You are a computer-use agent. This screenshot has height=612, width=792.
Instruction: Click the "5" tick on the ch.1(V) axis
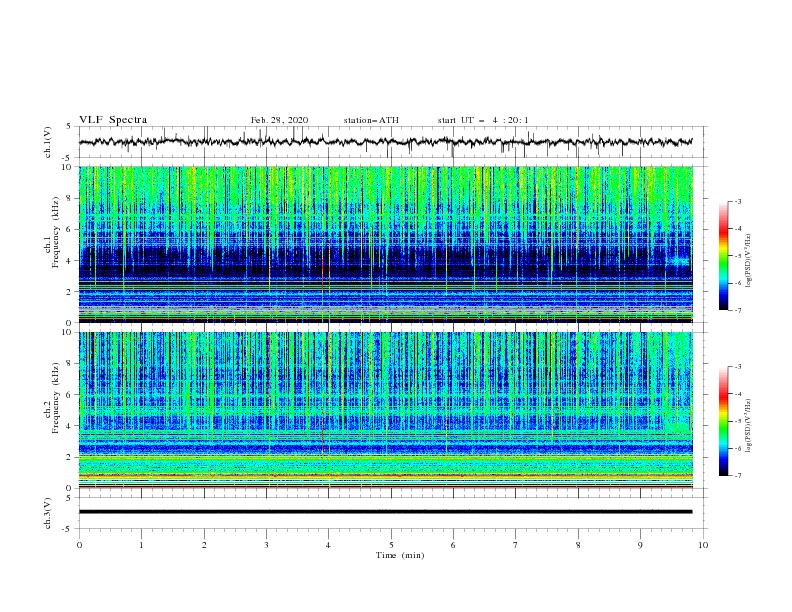pyautogui.click(x=70, y=127)
